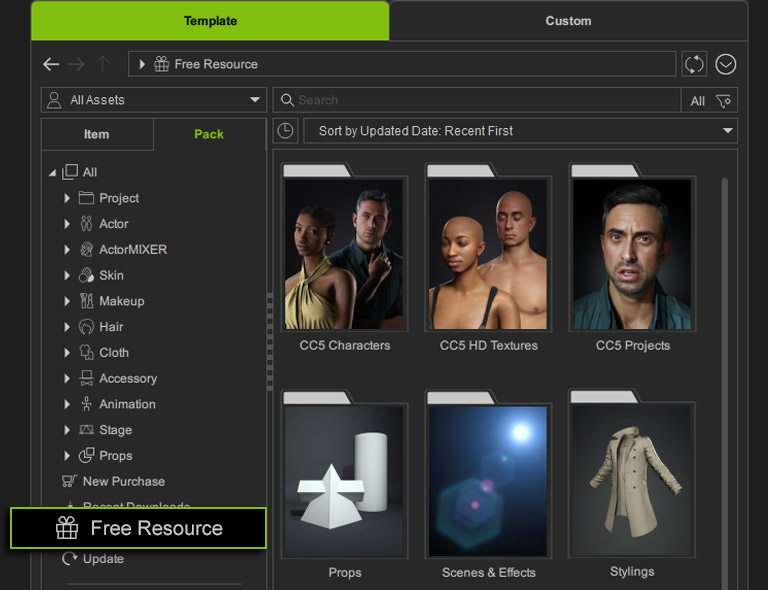The image size is (768, 590).
Task: Open the Stylings folder thumbnail
Action: click(631, 480)
